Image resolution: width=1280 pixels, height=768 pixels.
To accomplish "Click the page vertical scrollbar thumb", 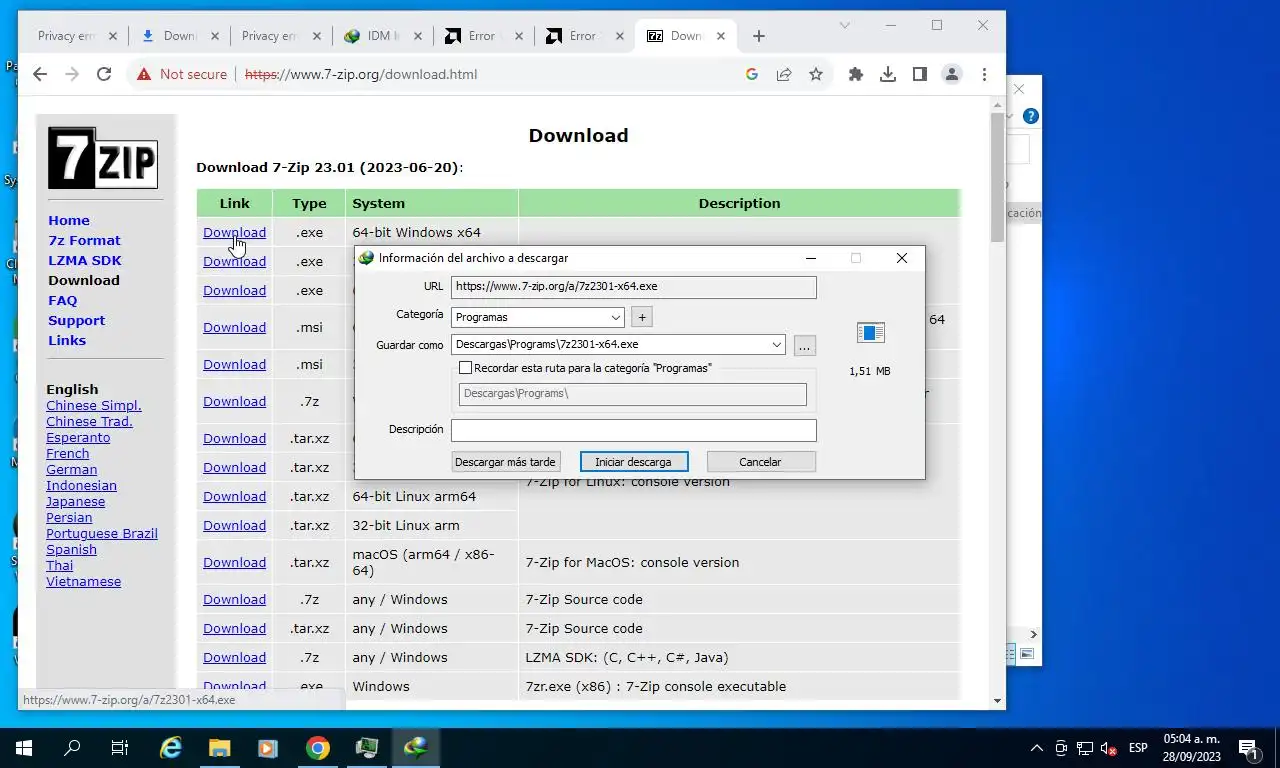I will coord(997,177).
